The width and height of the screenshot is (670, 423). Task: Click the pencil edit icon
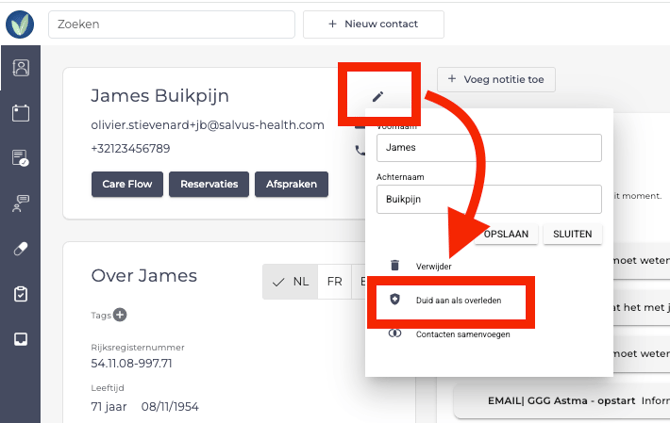tap(378, 97)
